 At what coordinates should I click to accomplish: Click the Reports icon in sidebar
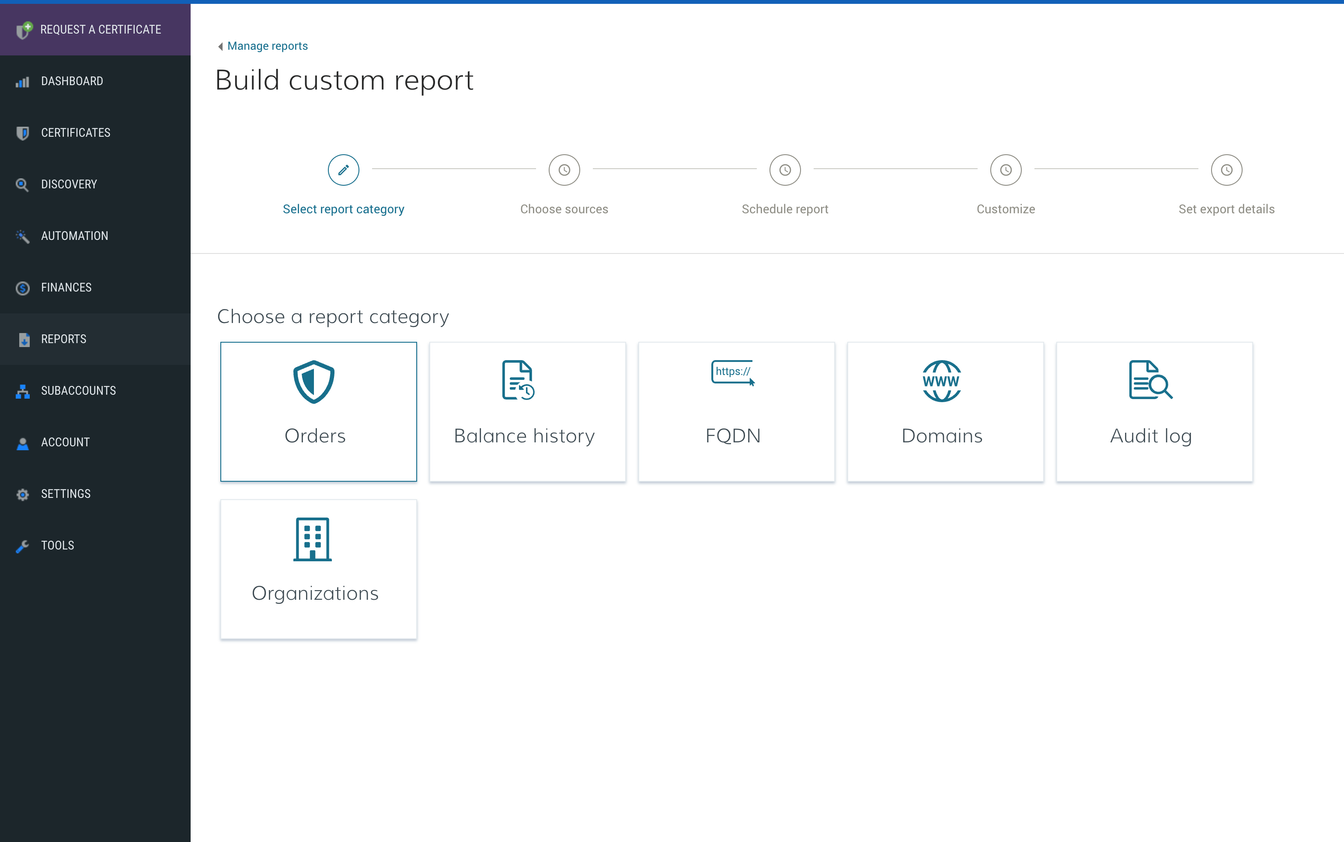[21, 338]
